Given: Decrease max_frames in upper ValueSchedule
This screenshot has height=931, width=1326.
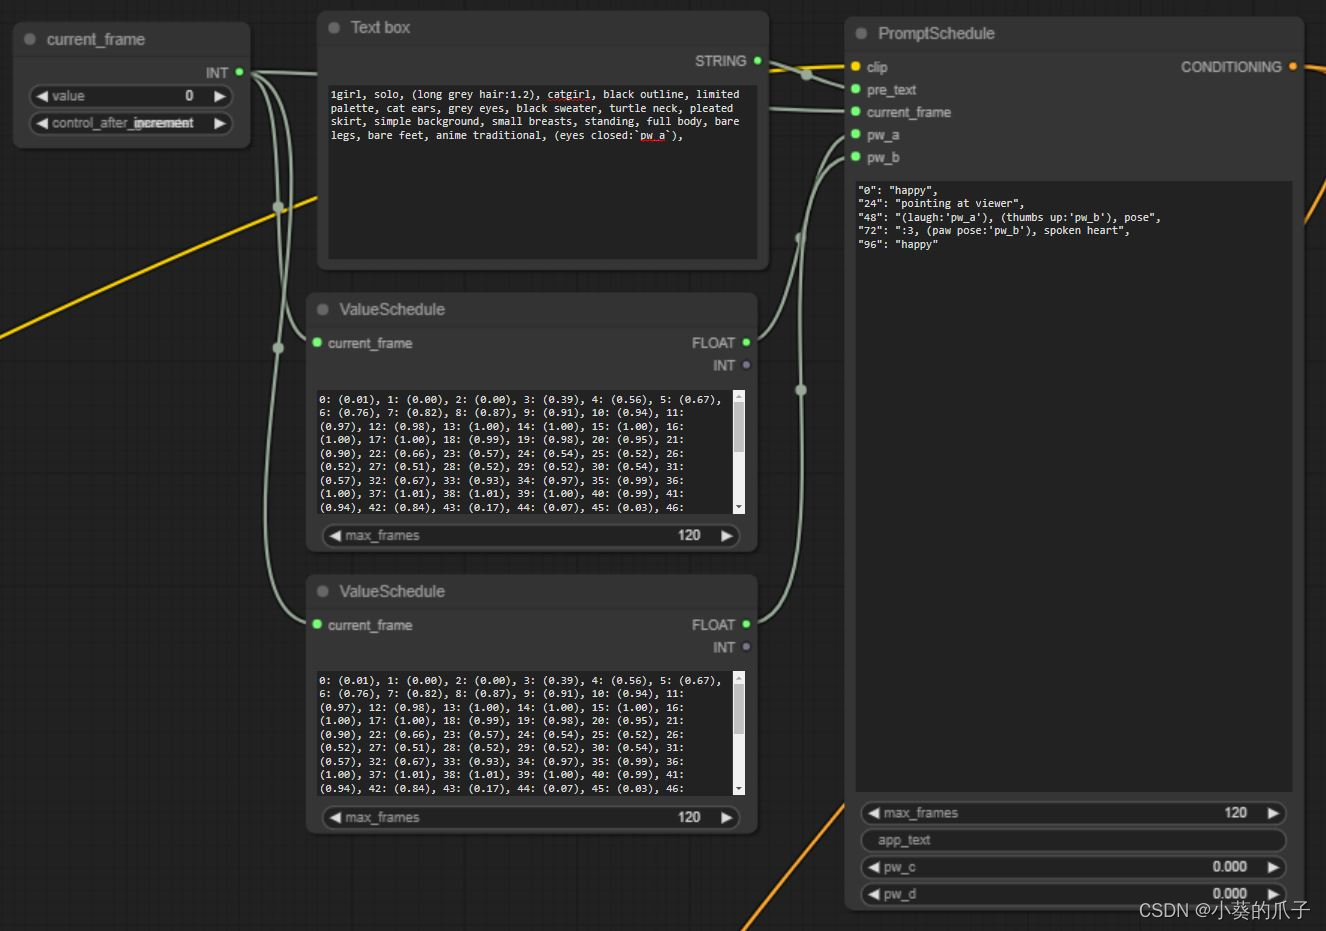Looking at the screenshot, I should pyautogui.click(x=334, y=536).
